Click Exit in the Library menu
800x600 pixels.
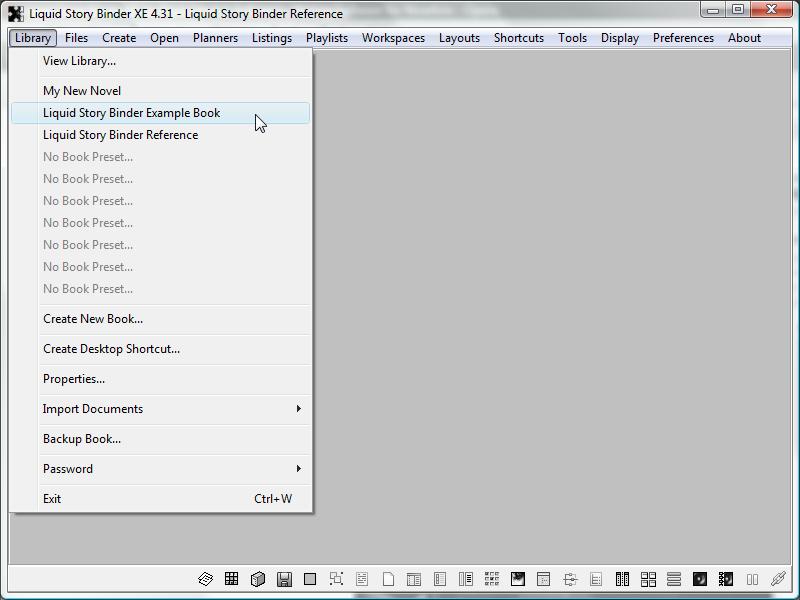point(52,499)
